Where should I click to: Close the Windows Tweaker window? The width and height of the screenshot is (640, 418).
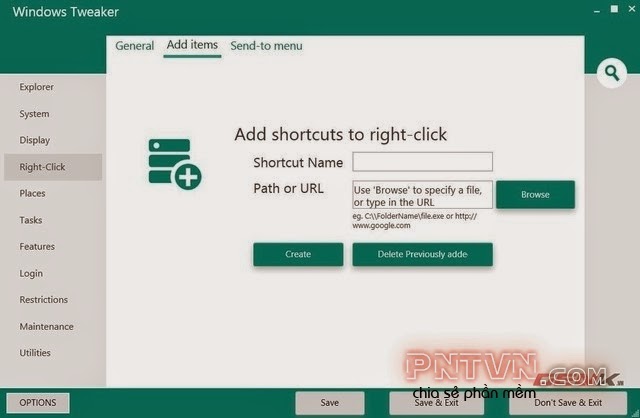[631, 9]
